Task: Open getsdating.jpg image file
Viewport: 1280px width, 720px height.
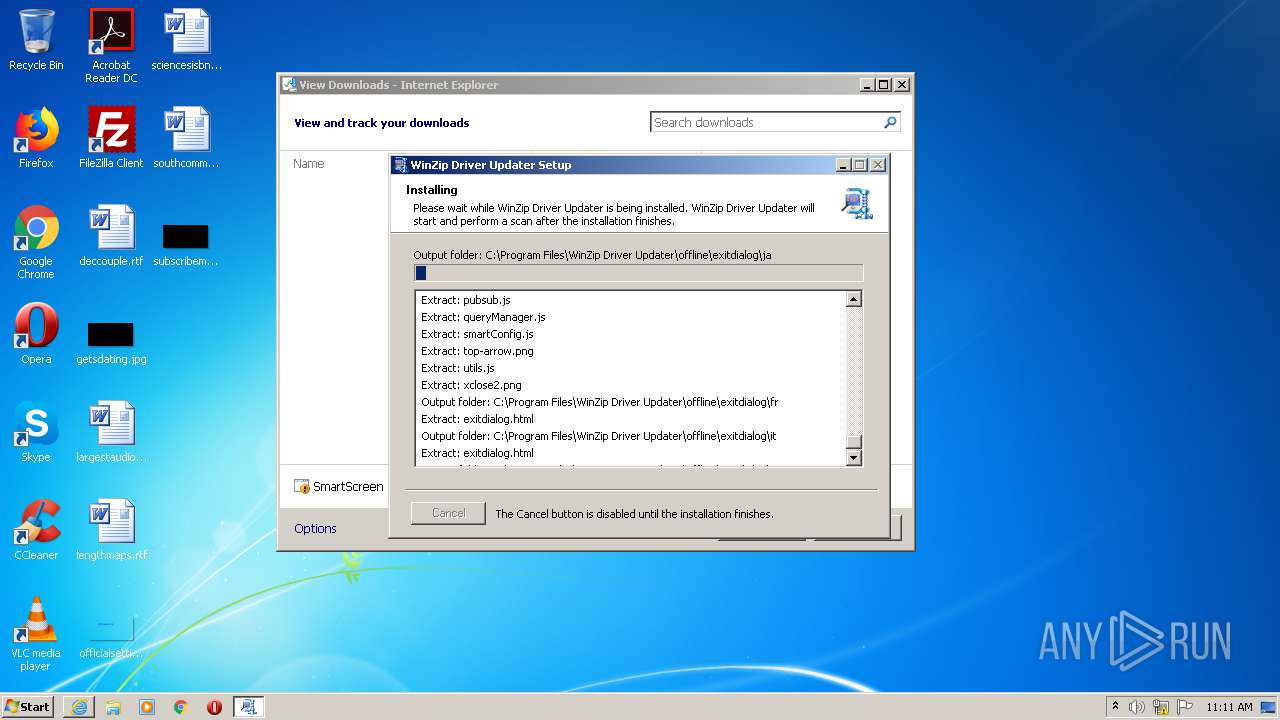Action: coord(111,342)
